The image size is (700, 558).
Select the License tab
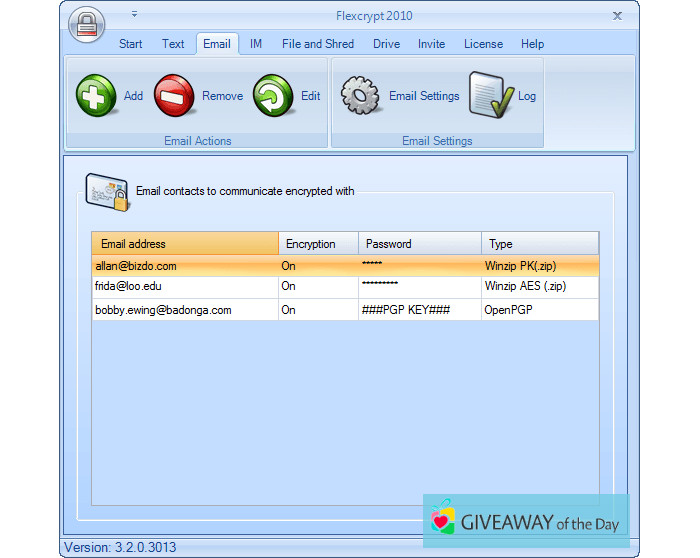[x=483, y=44]
